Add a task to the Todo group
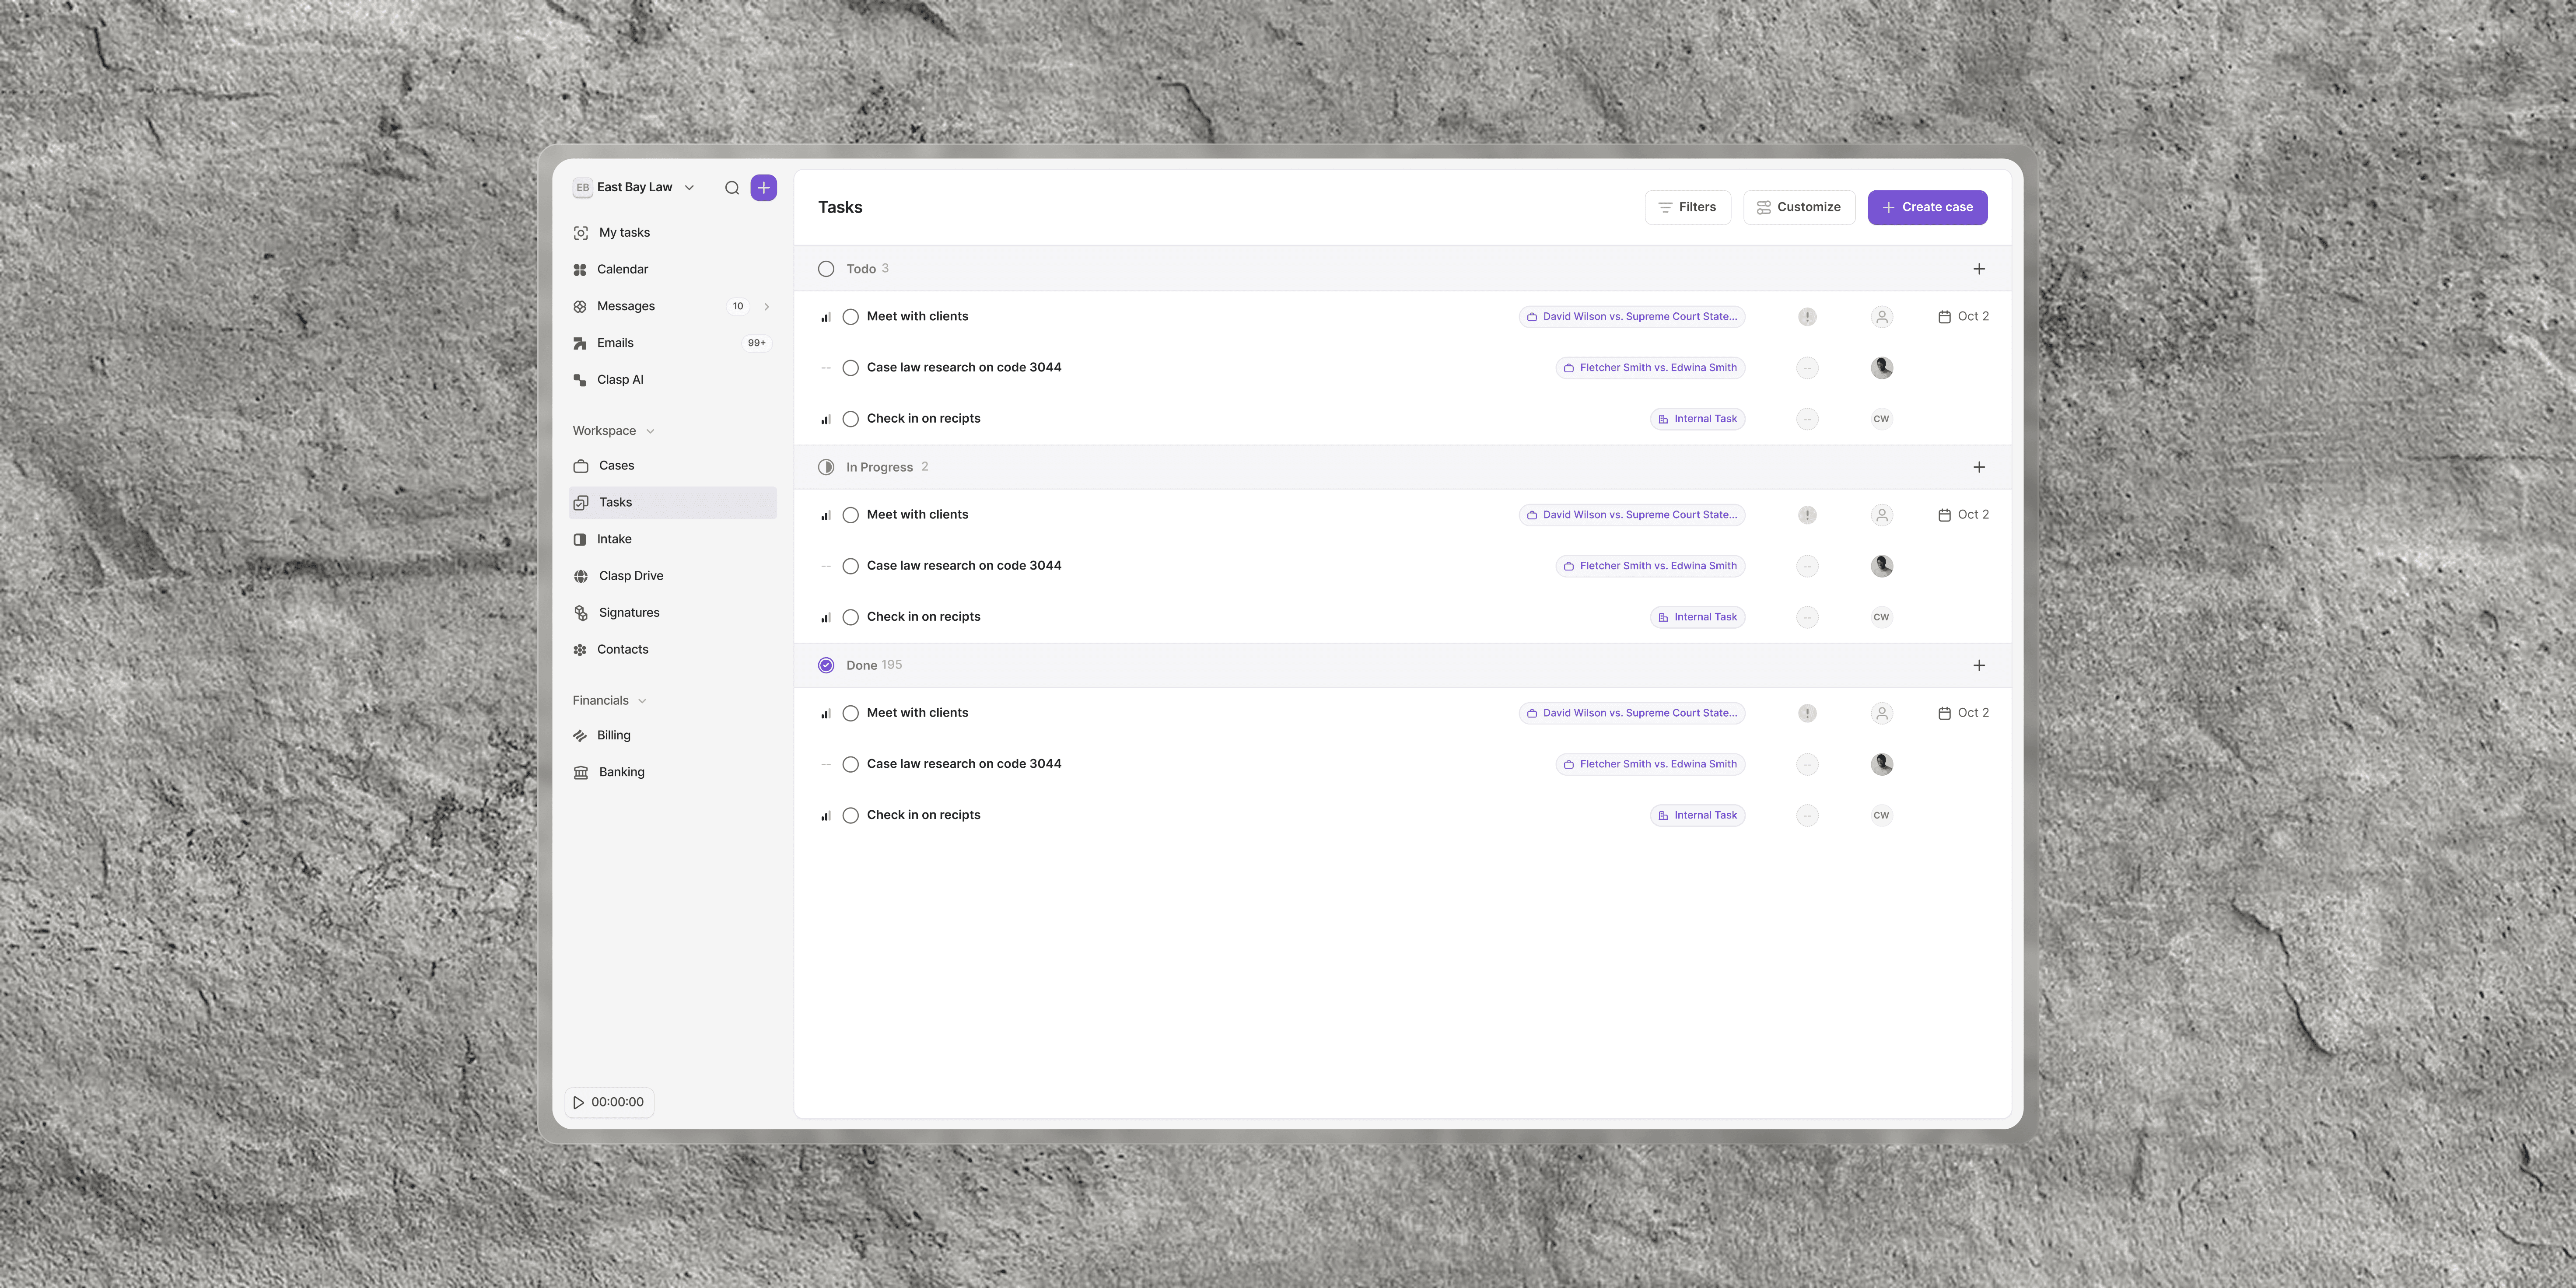2576x1288 pixels. [x=1978, y=269]
